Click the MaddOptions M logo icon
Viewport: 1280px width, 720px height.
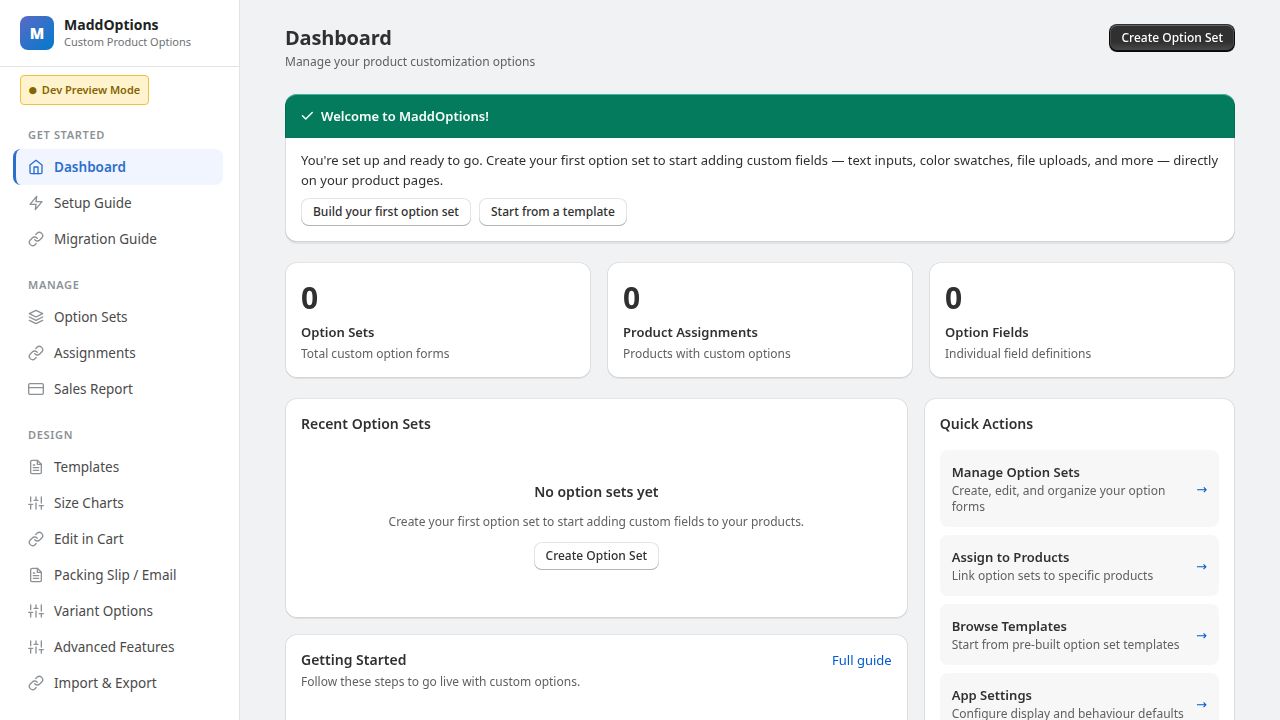click(x=37, y=33)
